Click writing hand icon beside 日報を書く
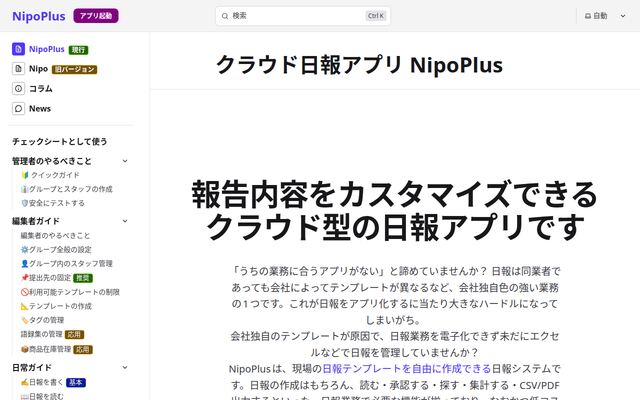 point(24,382)
